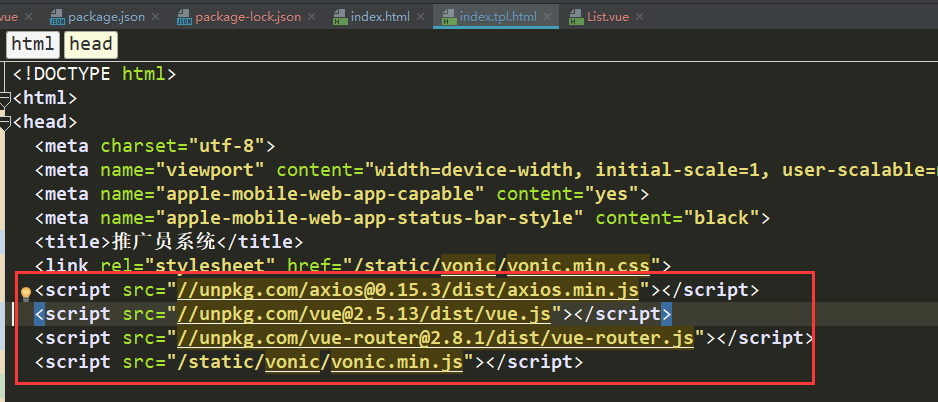The image size is (938, 402).
Task: Open the vue@2.5.13 vue.js URL
Action: [364, 314]
